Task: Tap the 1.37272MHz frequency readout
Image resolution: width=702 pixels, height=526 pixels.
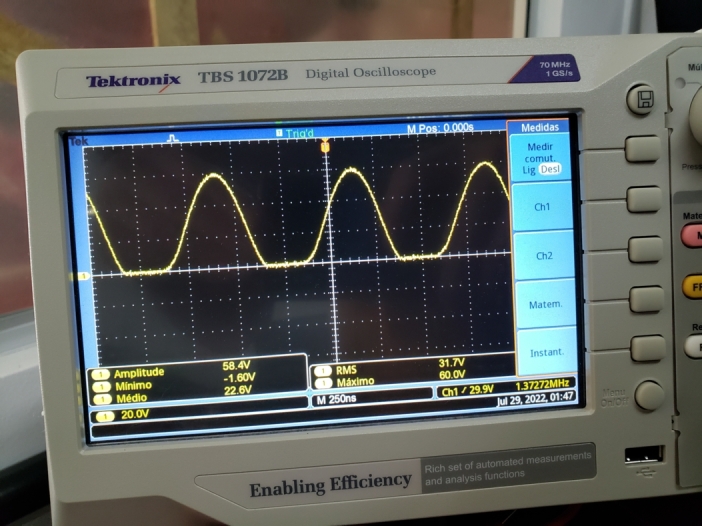Action: tap(542, 385)
